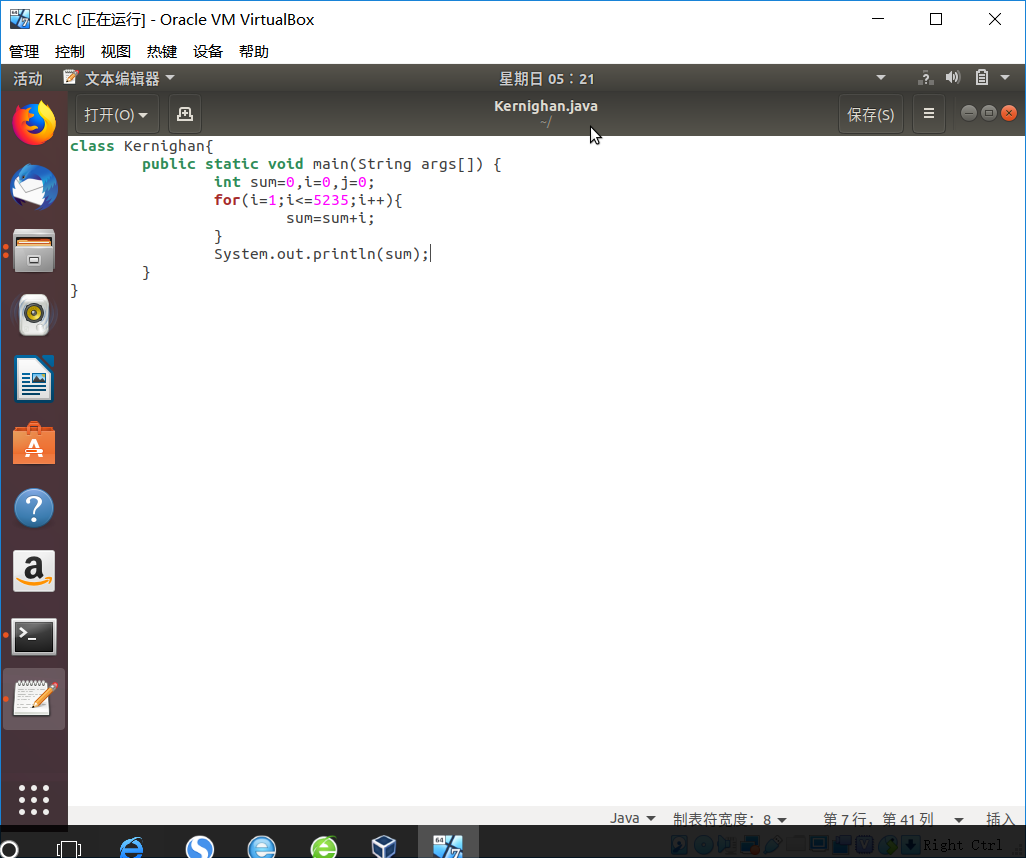This screenshot has height=858, width=1026.
Task: Click the for loop 5235 line
Action: pyautogui.click(x=308, y=200)
